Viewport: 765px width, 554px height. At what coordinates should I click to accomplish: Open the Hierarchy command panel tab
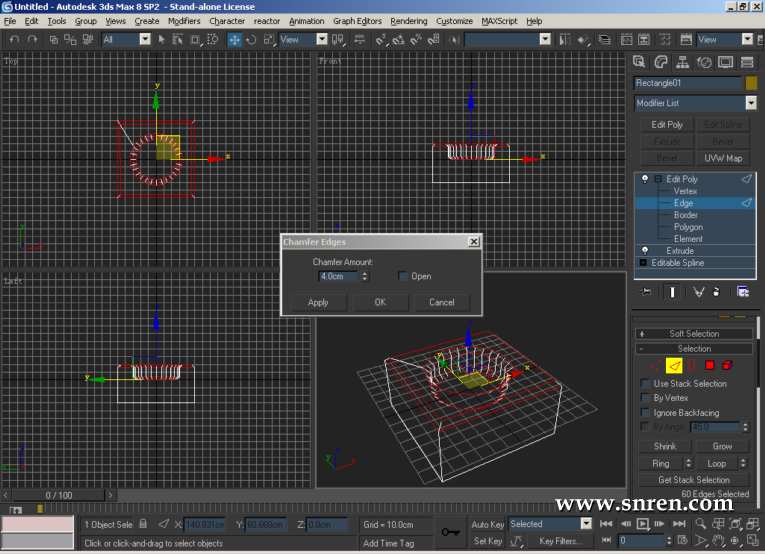click(x=682, y=62)
